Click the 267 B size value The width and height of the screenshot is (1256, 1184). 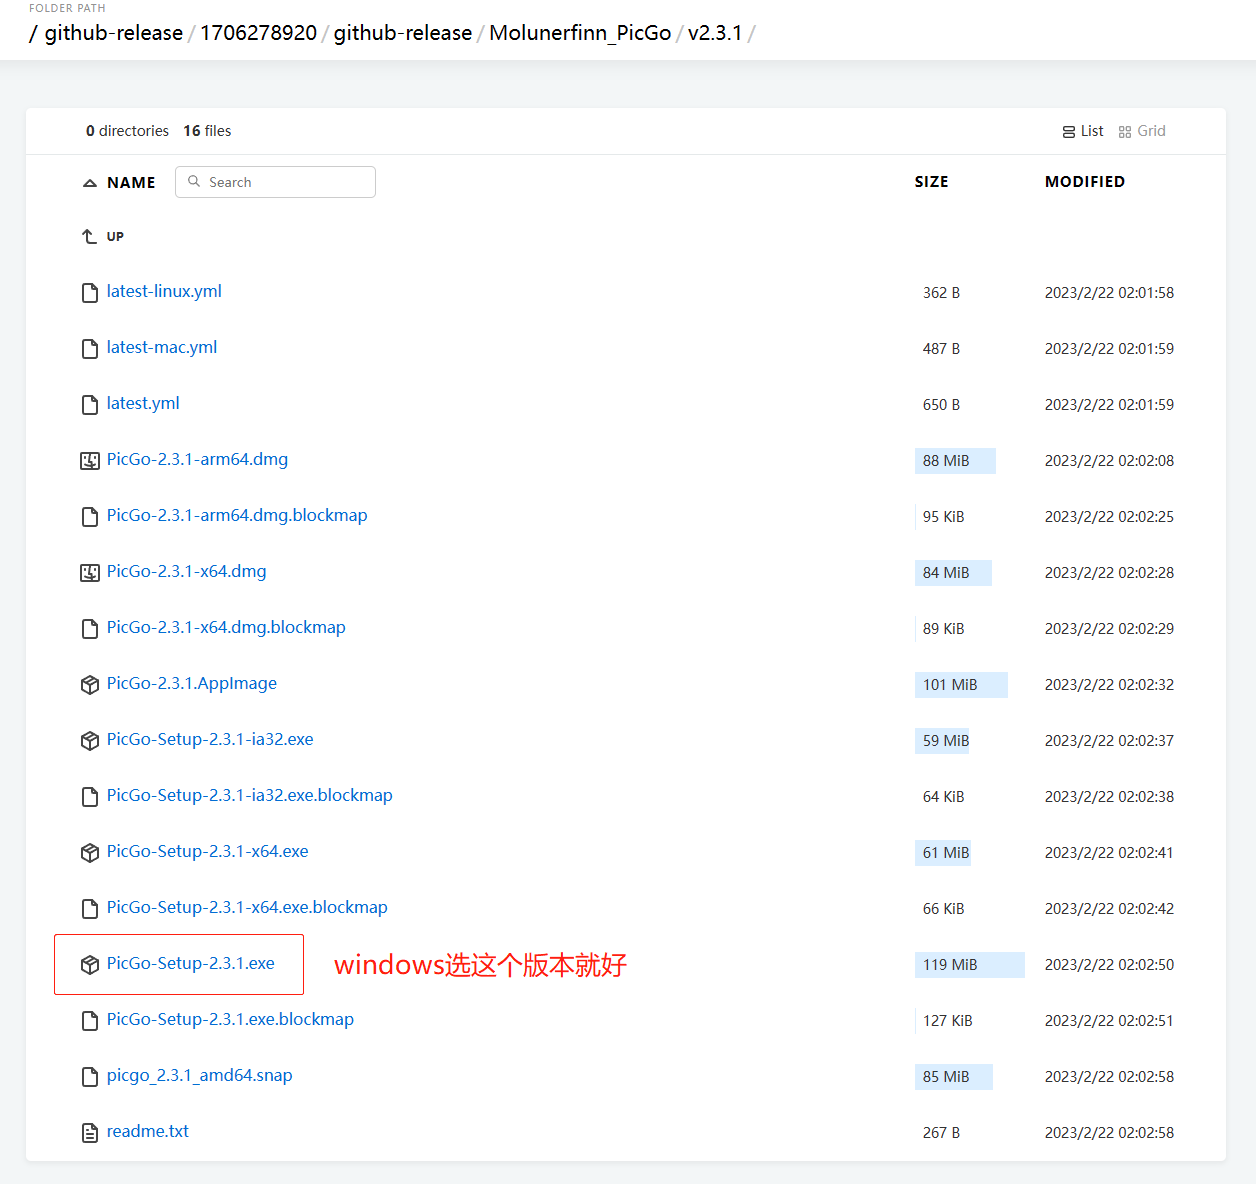pos(941,1133)
